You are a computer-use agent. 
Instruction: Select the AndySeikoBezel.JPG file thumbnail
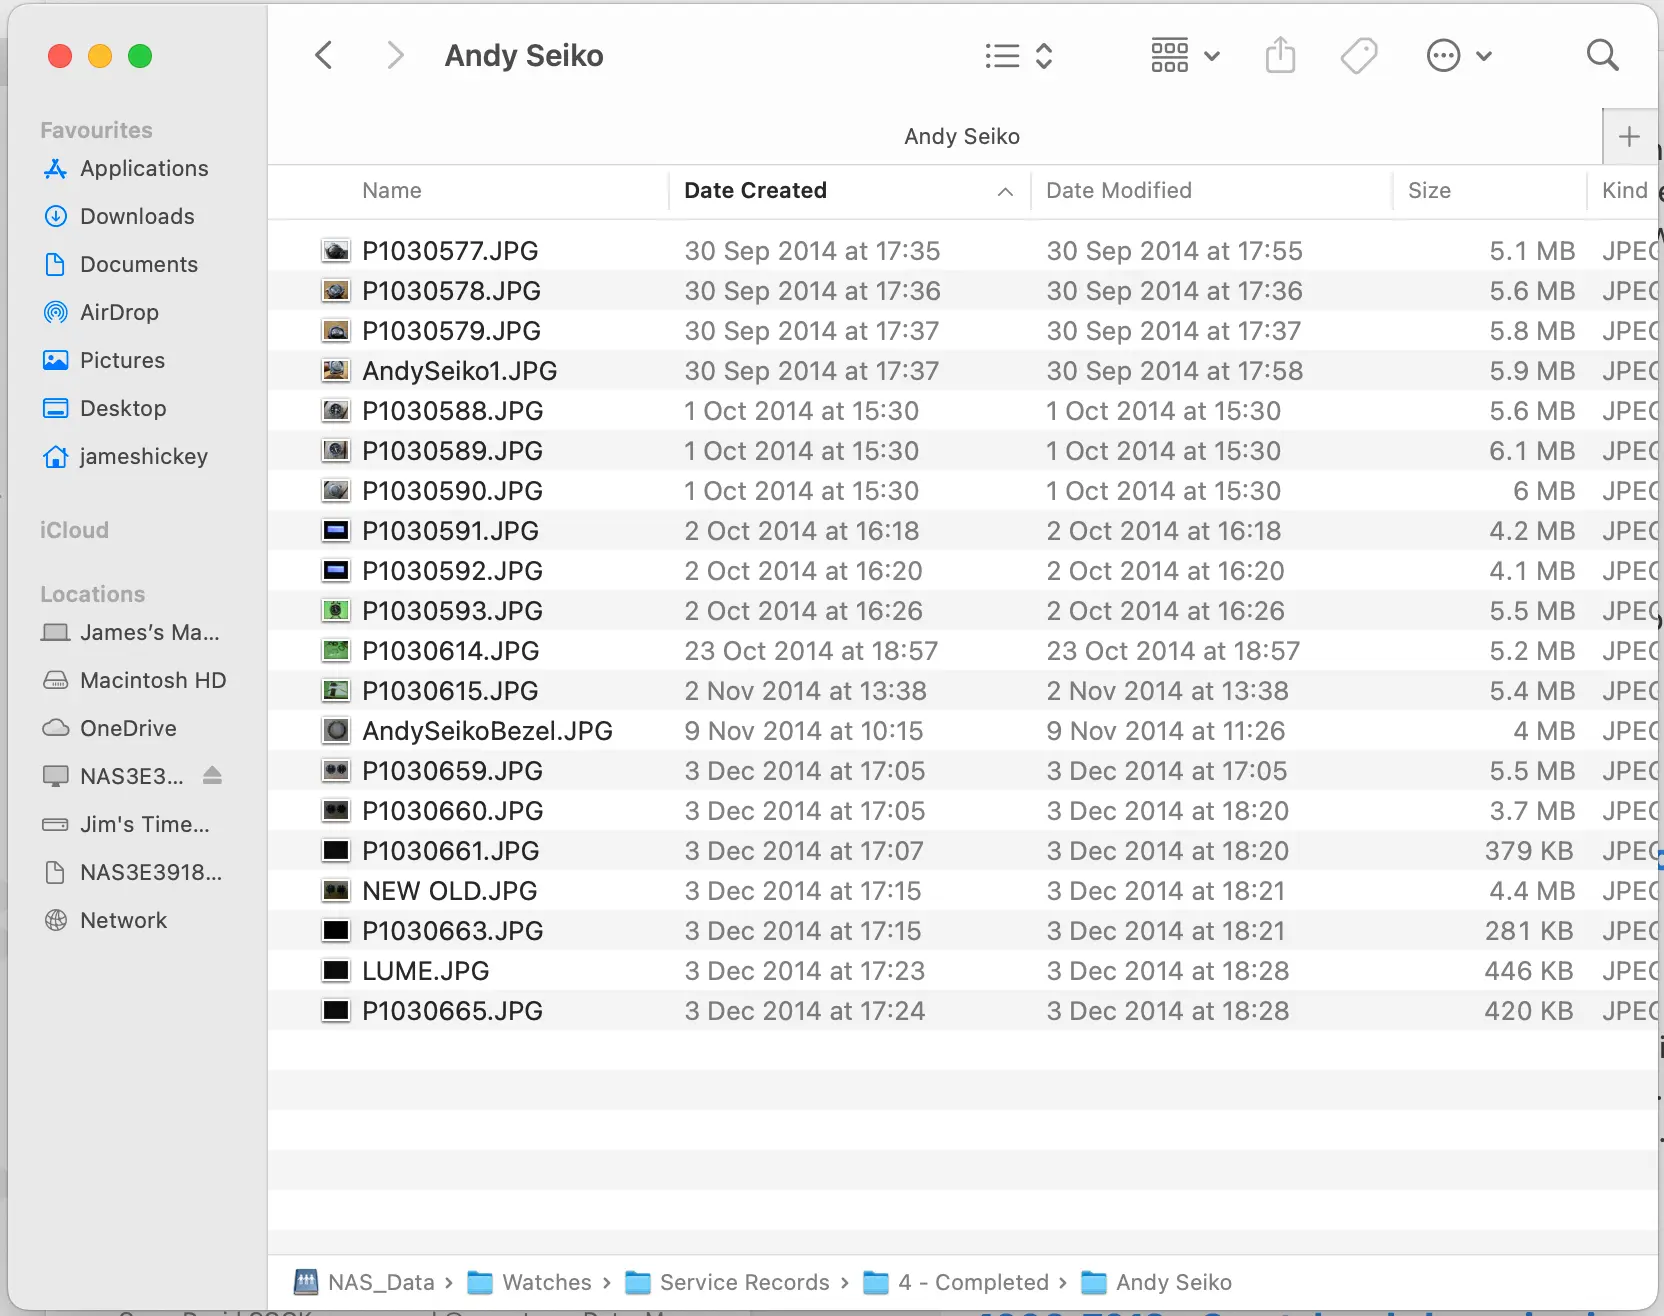pyautogui.click(x=336, y=731)
